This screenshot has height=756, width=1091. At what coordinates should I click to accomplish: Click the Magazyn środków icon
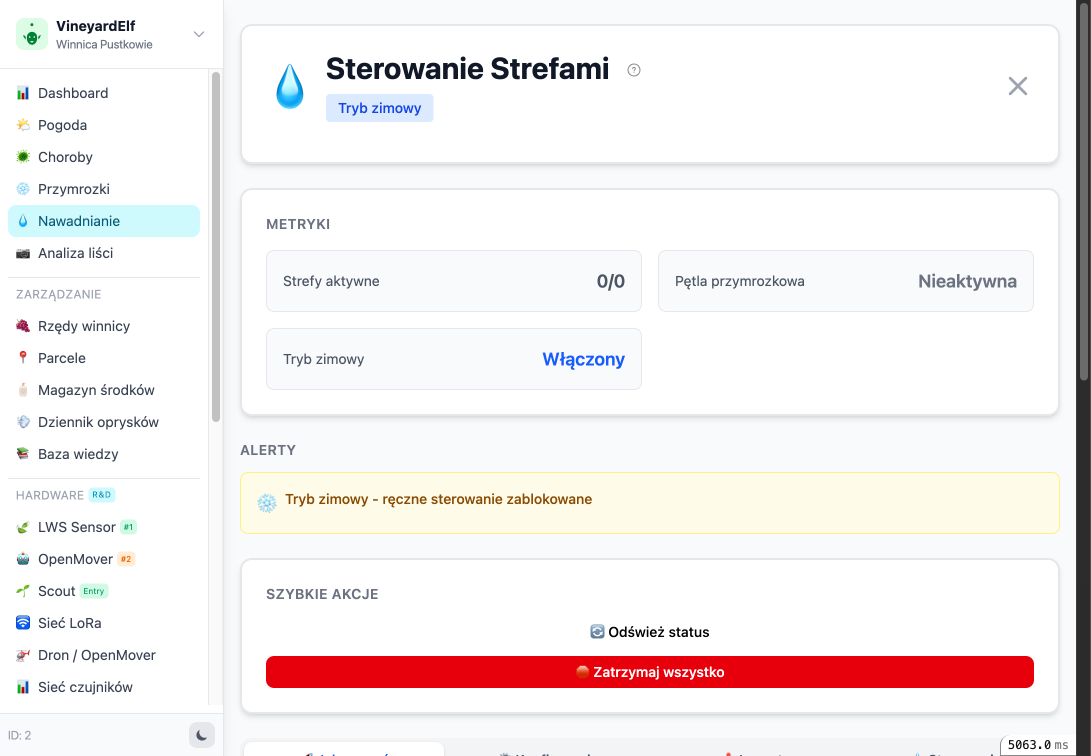(23, 389)
